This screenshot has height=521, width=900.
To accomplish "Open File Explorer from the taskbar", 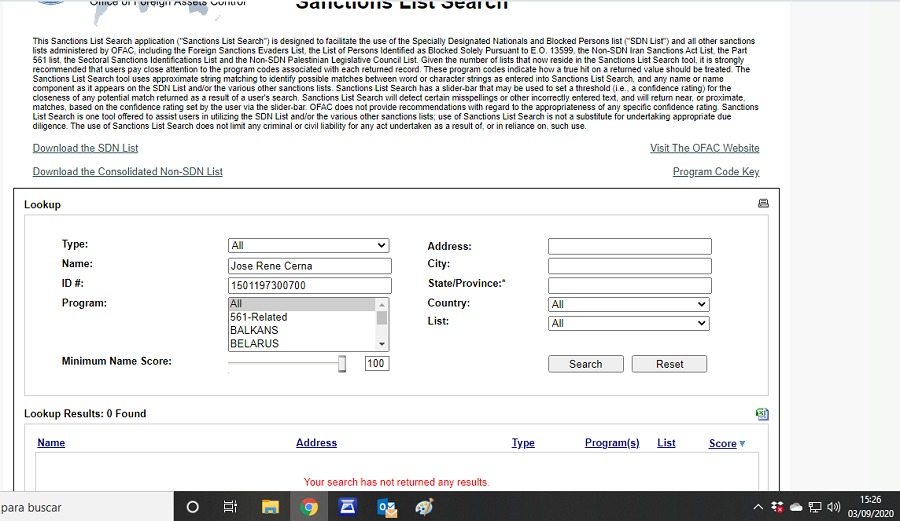I will point(269,507).
